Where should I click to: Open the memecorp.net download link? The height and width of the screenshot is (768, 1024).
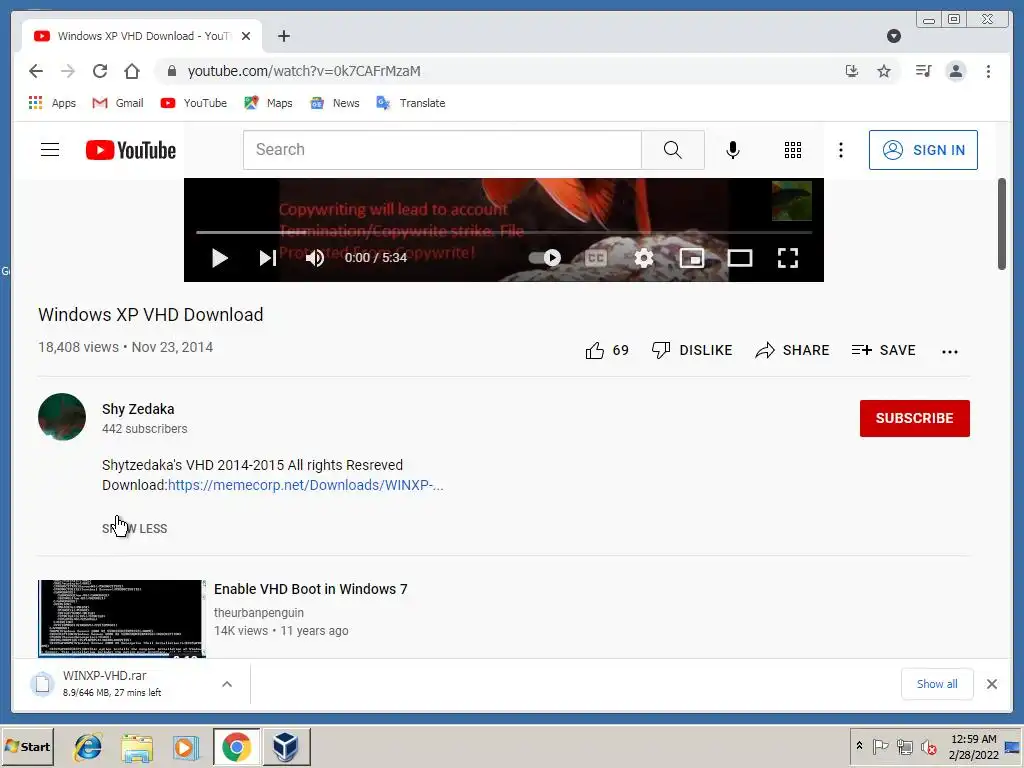tap(306, 485)
